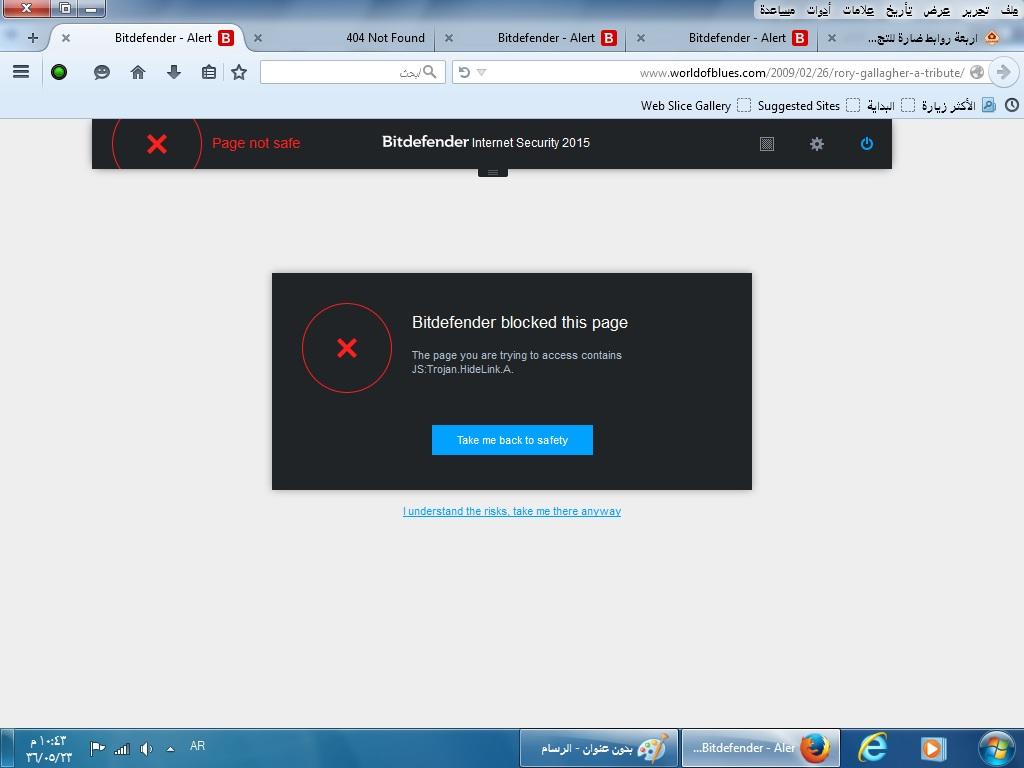
Task: Launch Windows Media Player from taskbar
Action: point(933,748)
